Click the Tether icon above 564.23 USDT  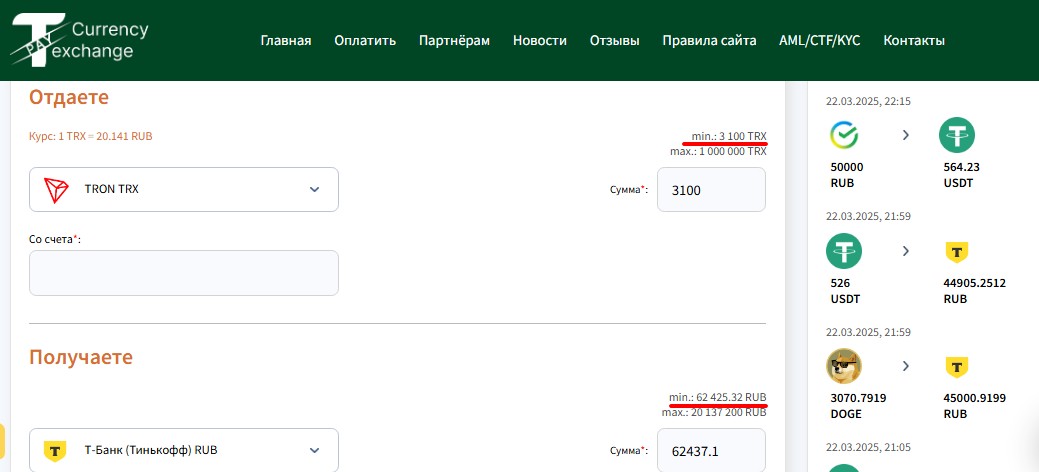957,135
